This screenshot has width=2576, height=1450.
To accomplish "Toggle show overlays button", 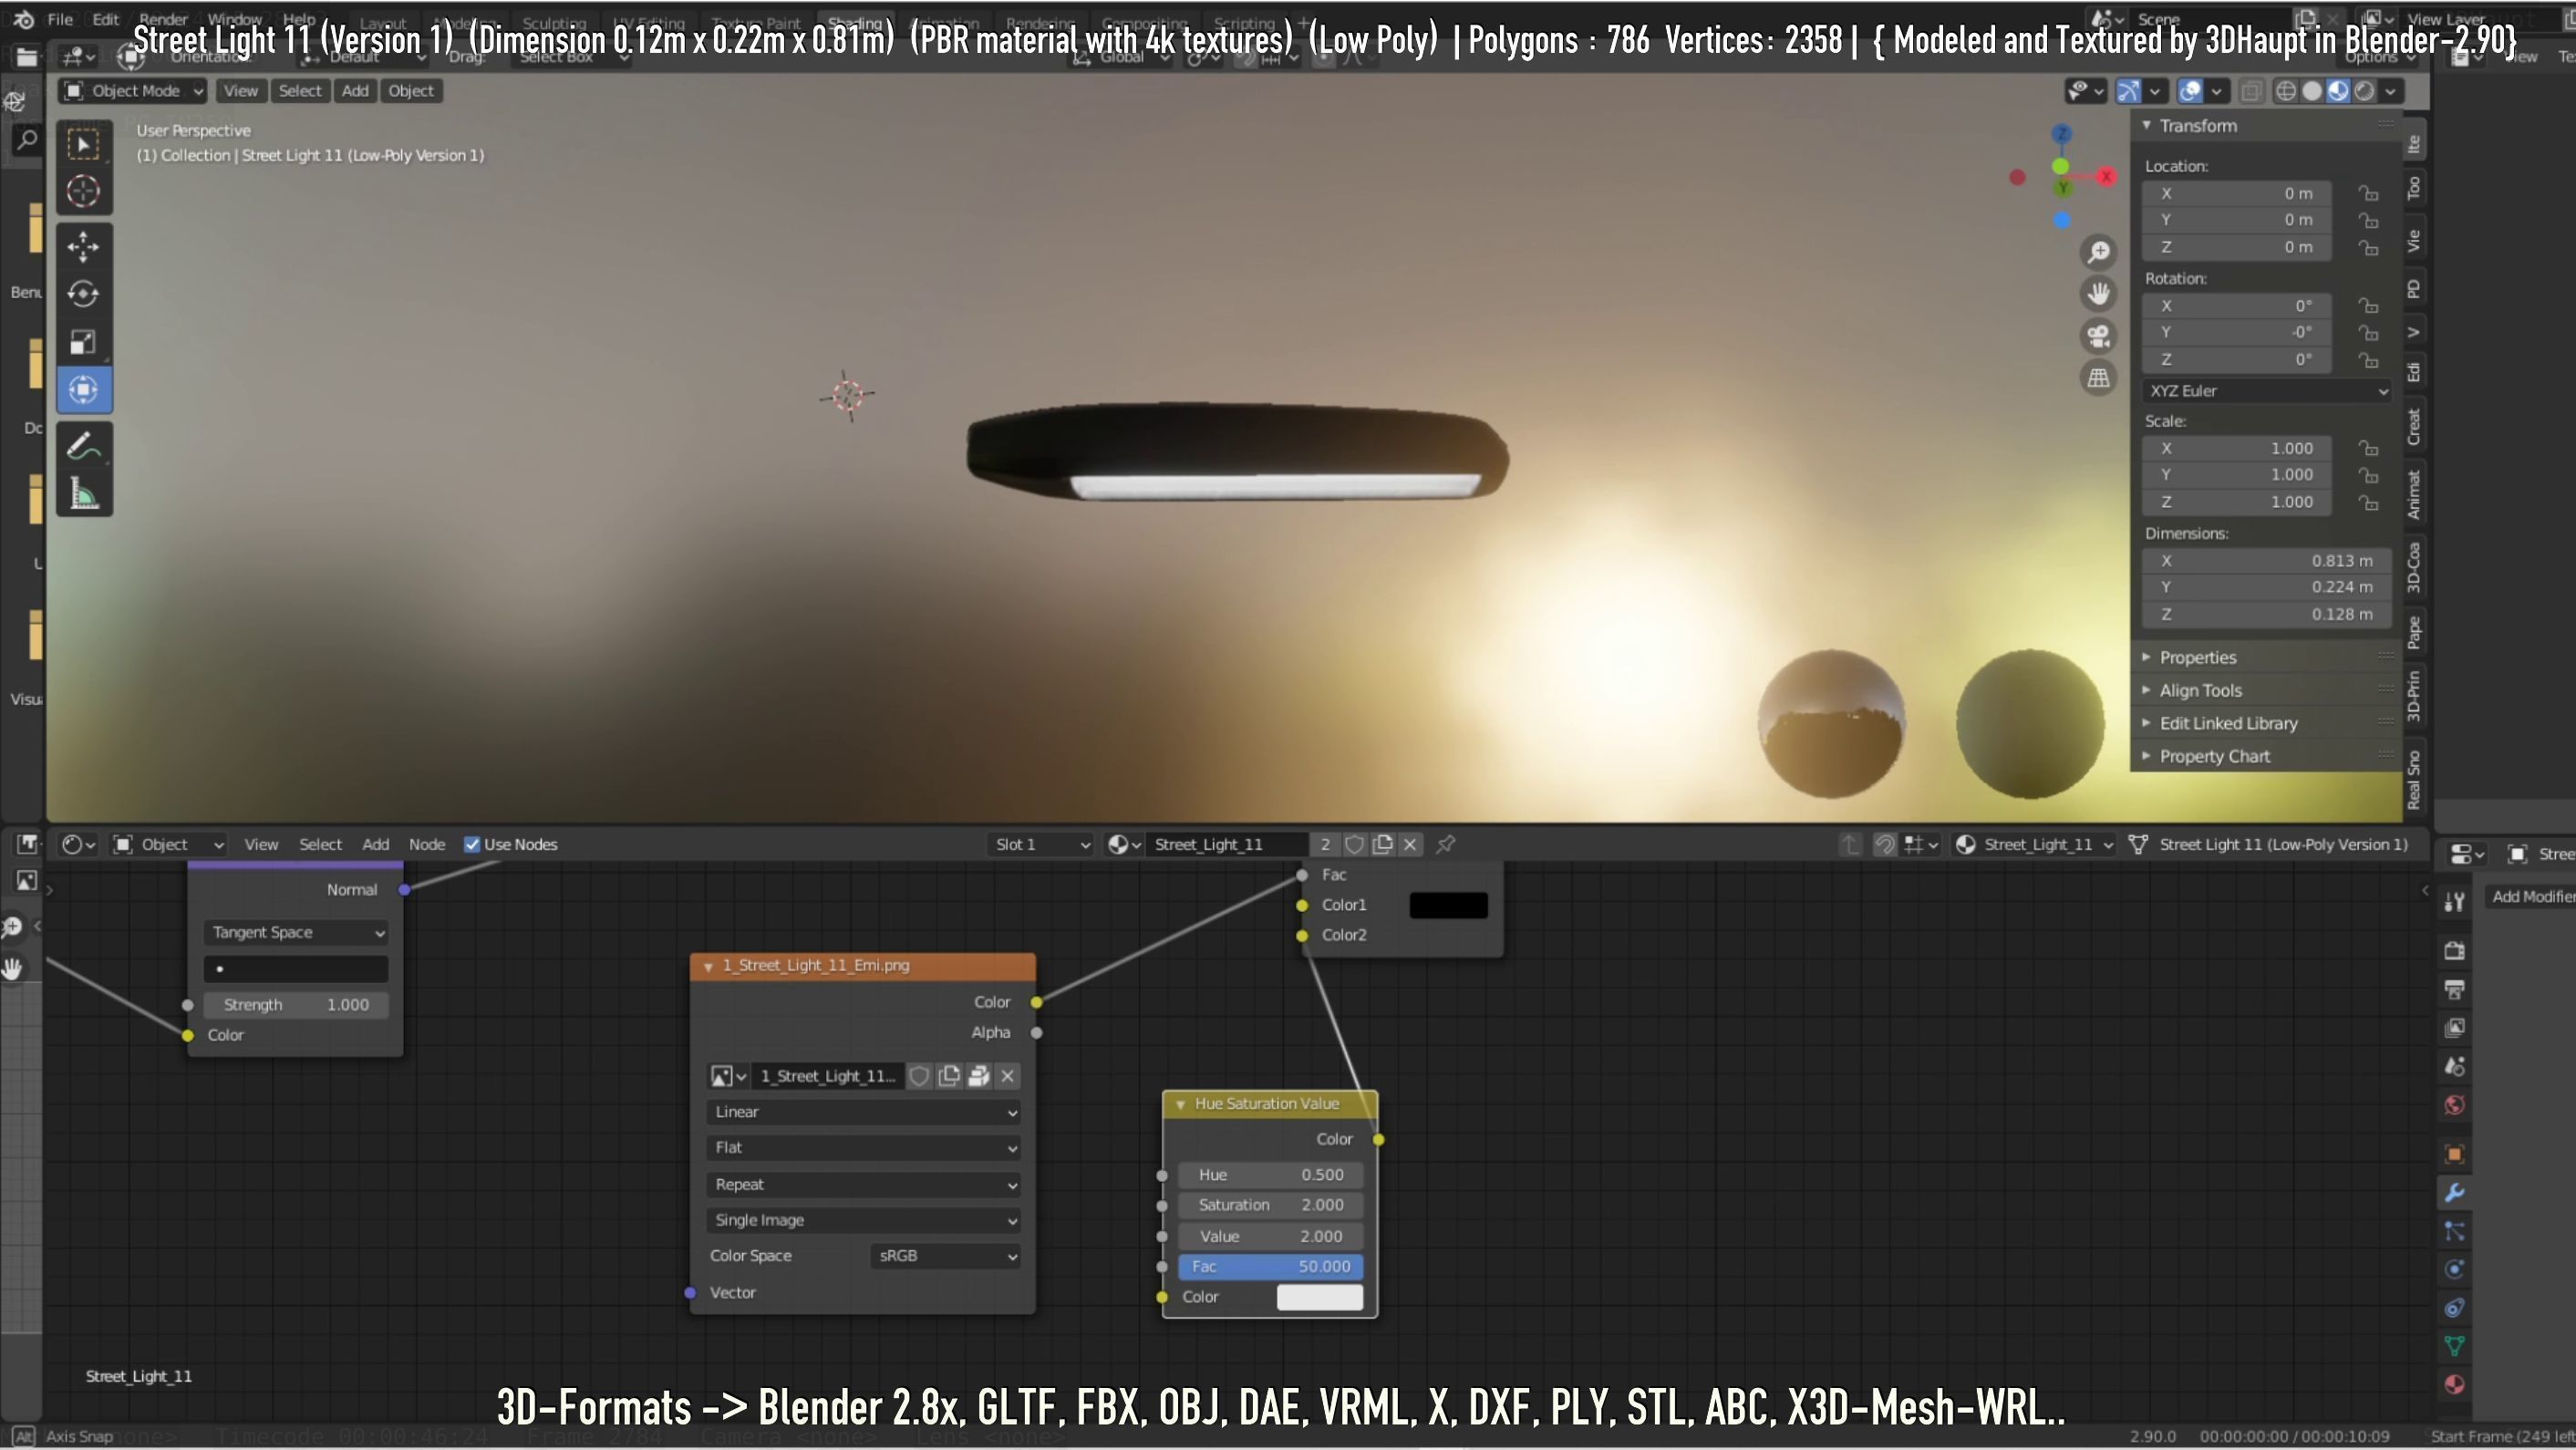I will 2190,92.
